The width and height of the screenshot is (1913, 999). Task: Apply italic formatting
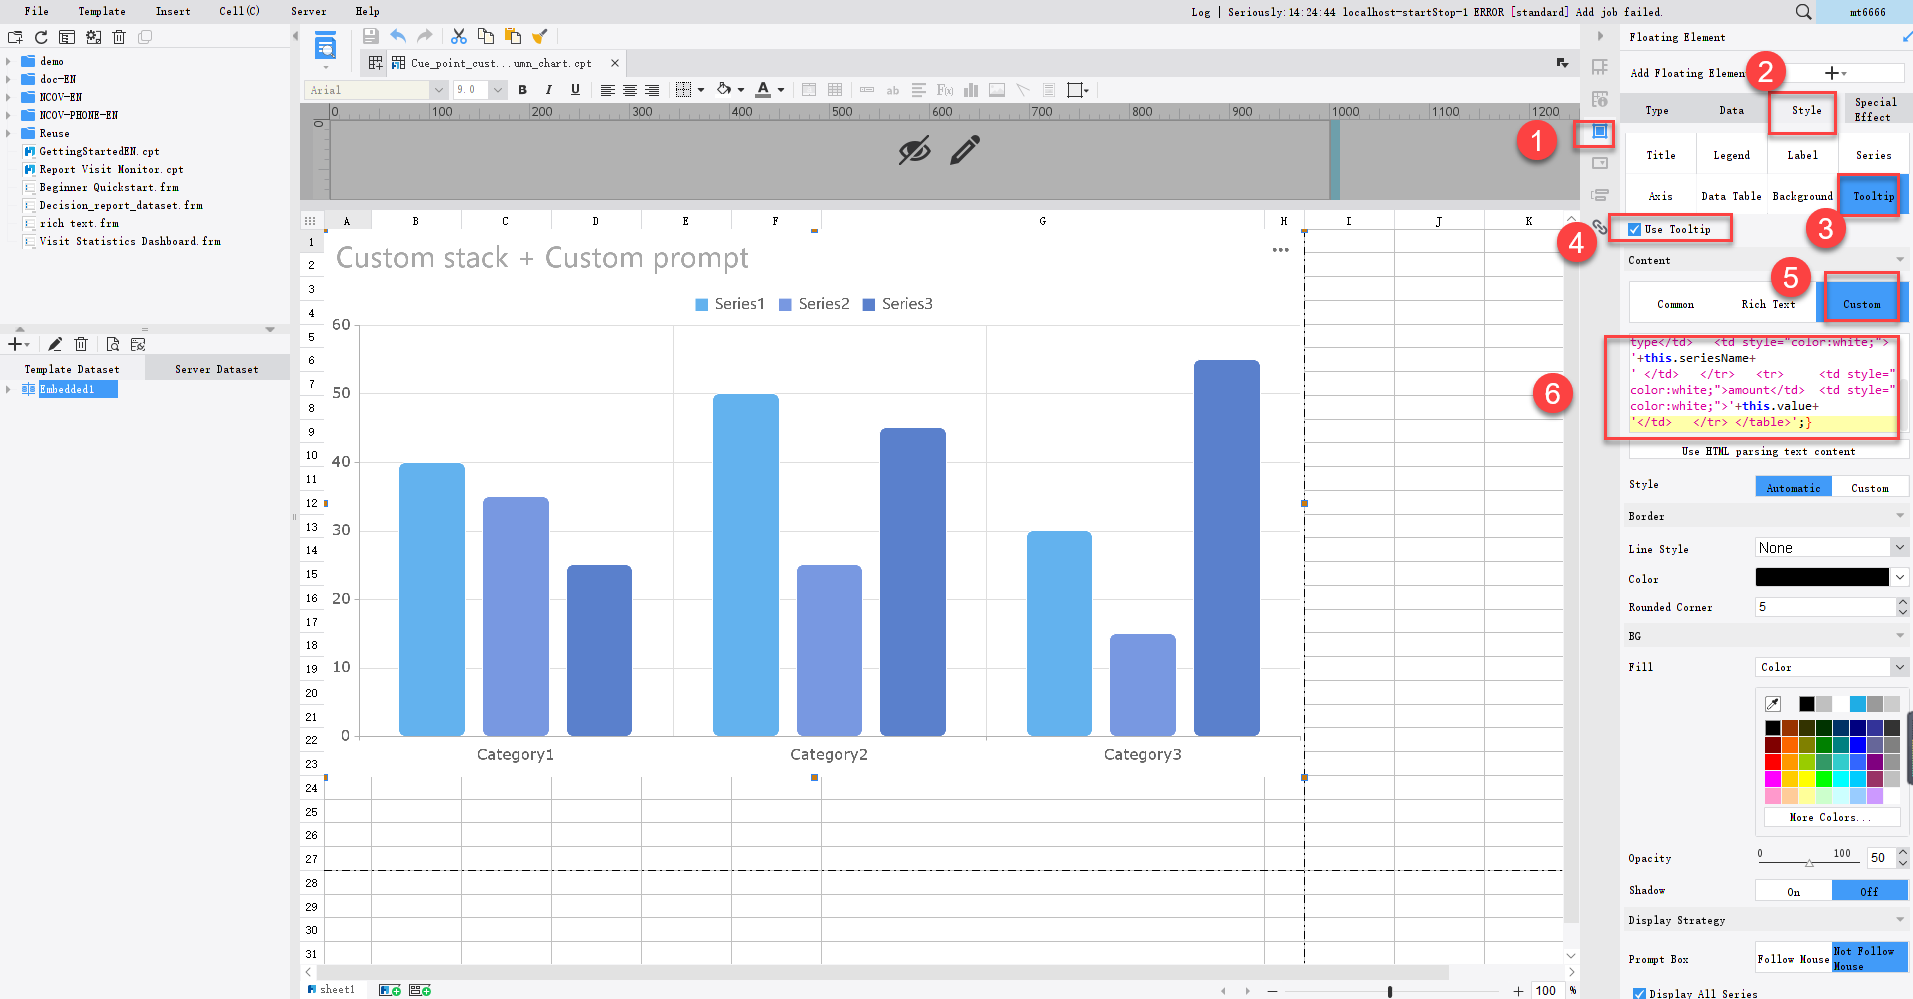pyautogui.click(x=549, y=90)
